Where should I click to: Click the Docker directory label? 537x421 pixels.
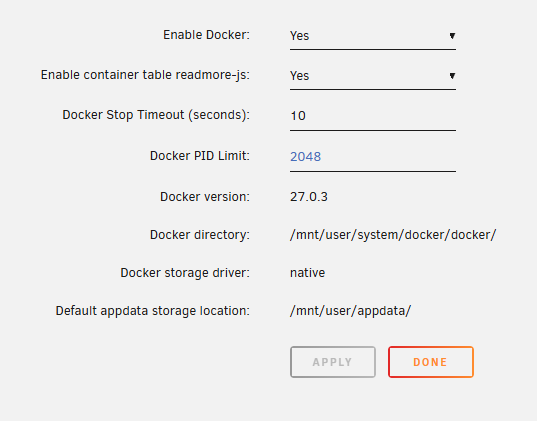pyautogui.click(x=200, y=235)
